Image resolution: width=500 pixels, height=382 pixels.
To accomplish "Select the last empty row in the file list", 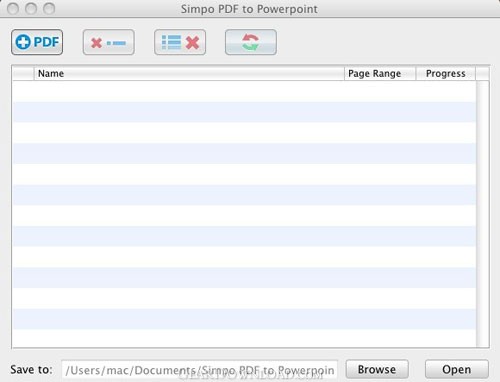I will tap(244, 338).
